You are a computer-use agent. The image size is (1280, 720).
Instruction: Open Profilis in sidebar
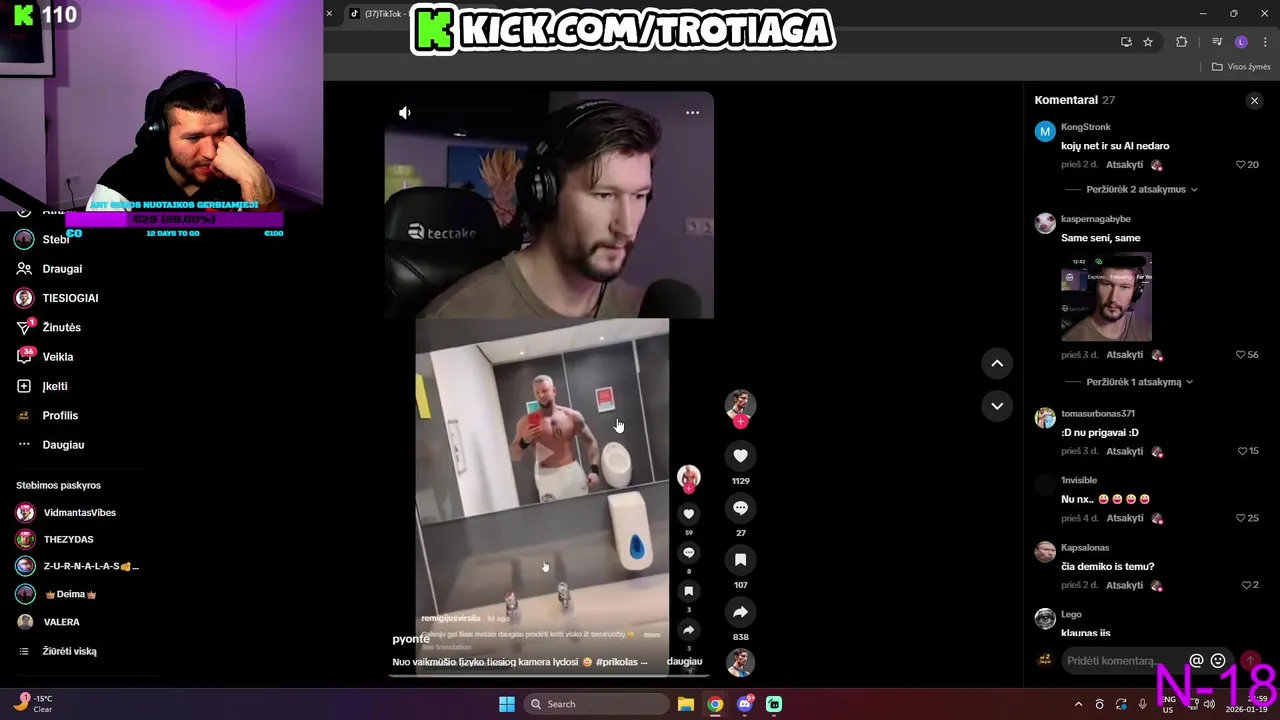pos(60,415)
